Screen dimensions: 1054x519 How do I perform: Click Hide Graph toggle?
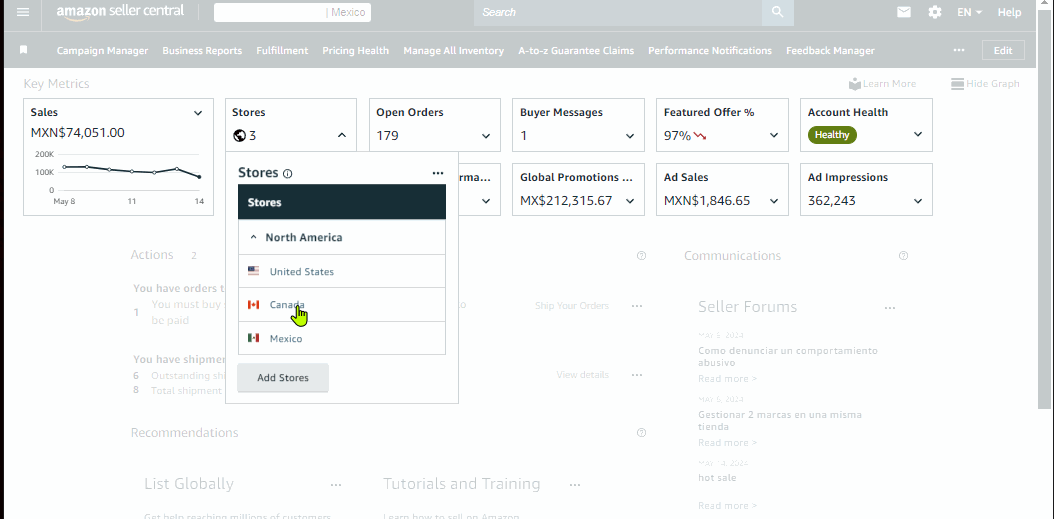click(985, 84)
